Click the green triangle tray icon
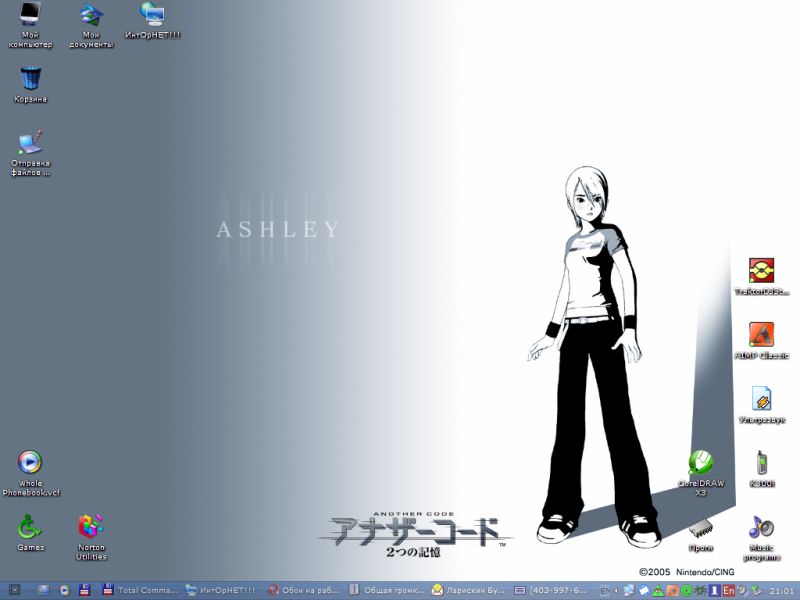The width and height of the screenshot is (800, 600). (658, 590)
